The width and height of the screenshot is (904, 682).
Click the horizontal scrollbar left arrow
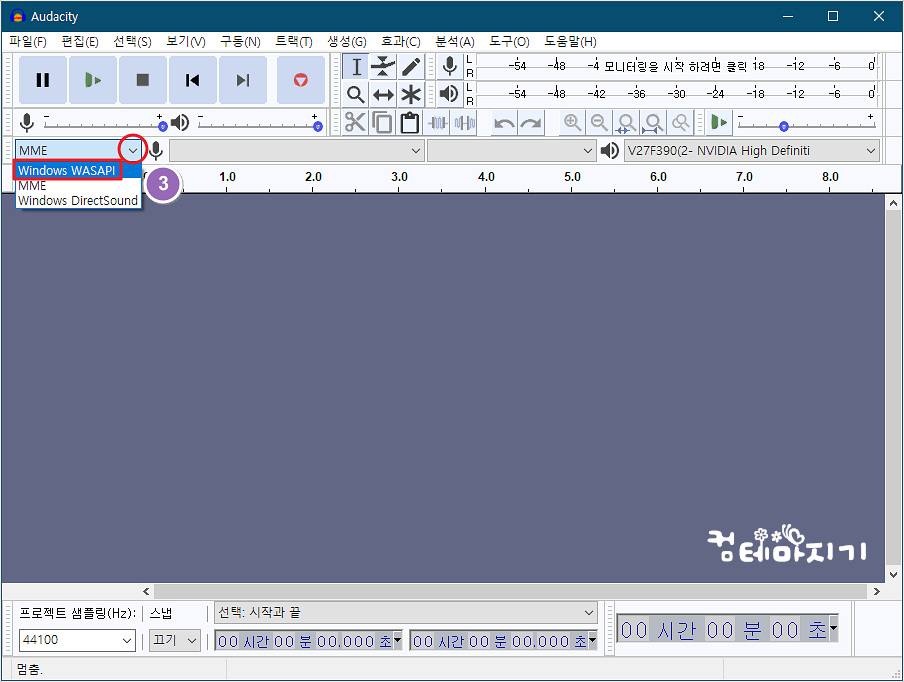click(x=146, y=591)
